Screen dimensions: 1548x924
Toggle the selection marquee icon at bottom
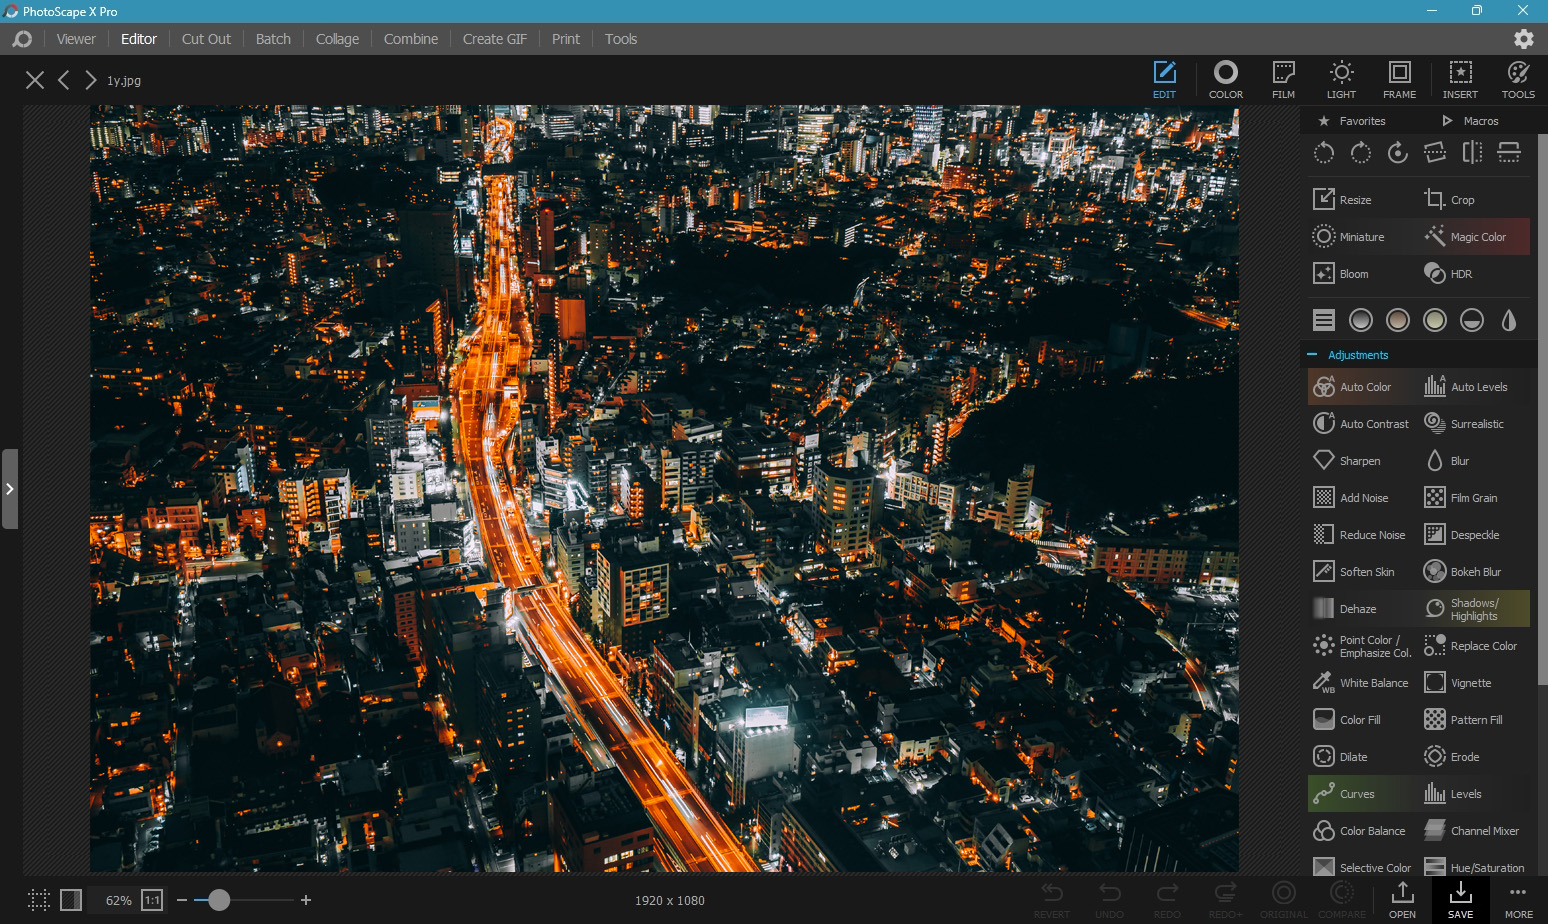[x=39, y=900]
